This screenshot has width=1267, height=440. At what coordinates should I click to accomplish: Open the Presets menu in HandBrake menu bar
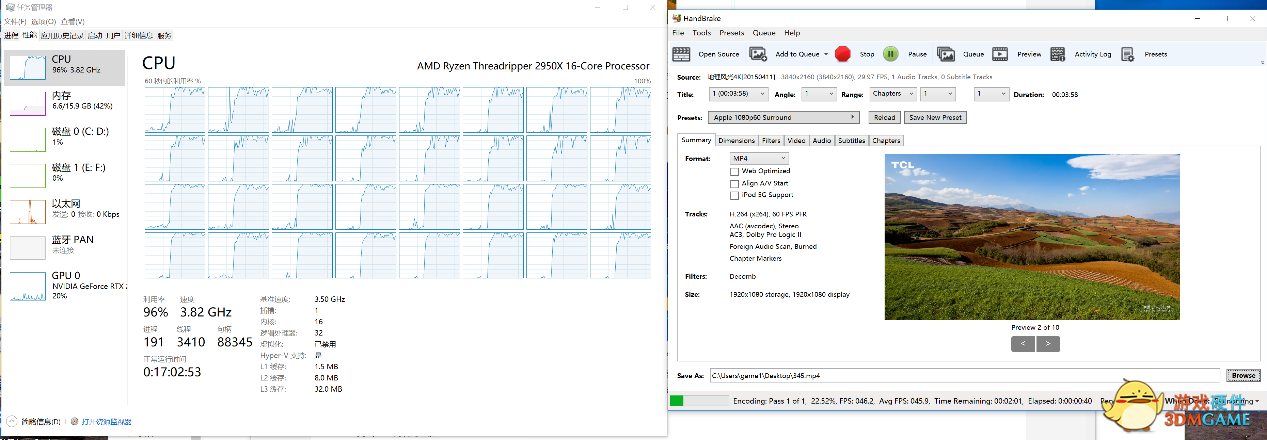(x=732, y=33)
